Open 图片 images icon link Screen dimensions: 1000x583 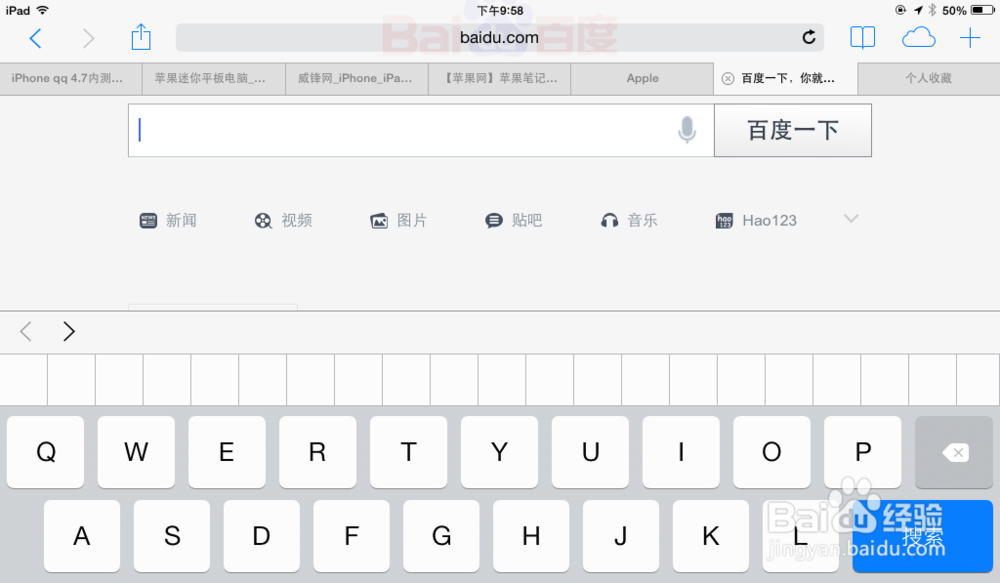pos(398,221)
